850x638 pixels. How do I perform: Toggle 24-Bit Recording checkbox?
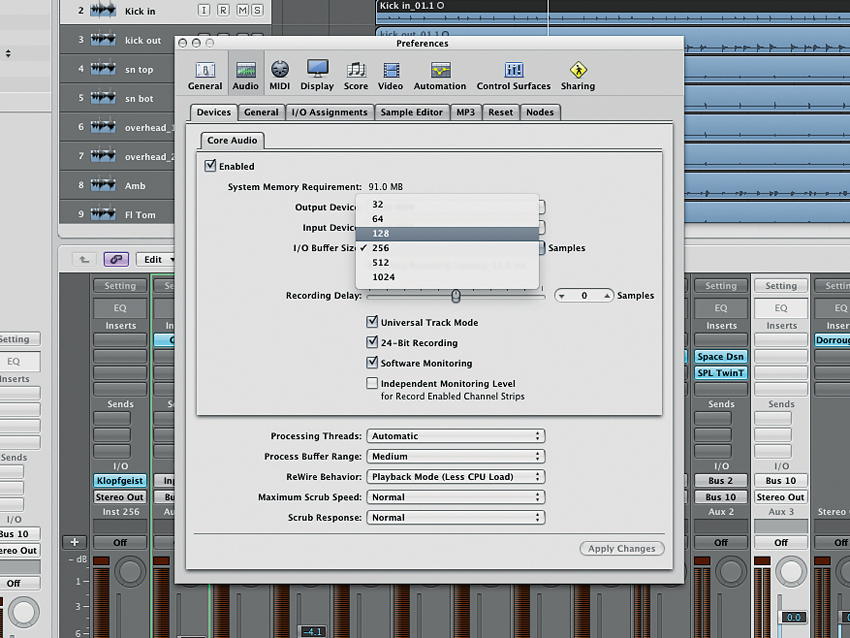coord(372,342)
